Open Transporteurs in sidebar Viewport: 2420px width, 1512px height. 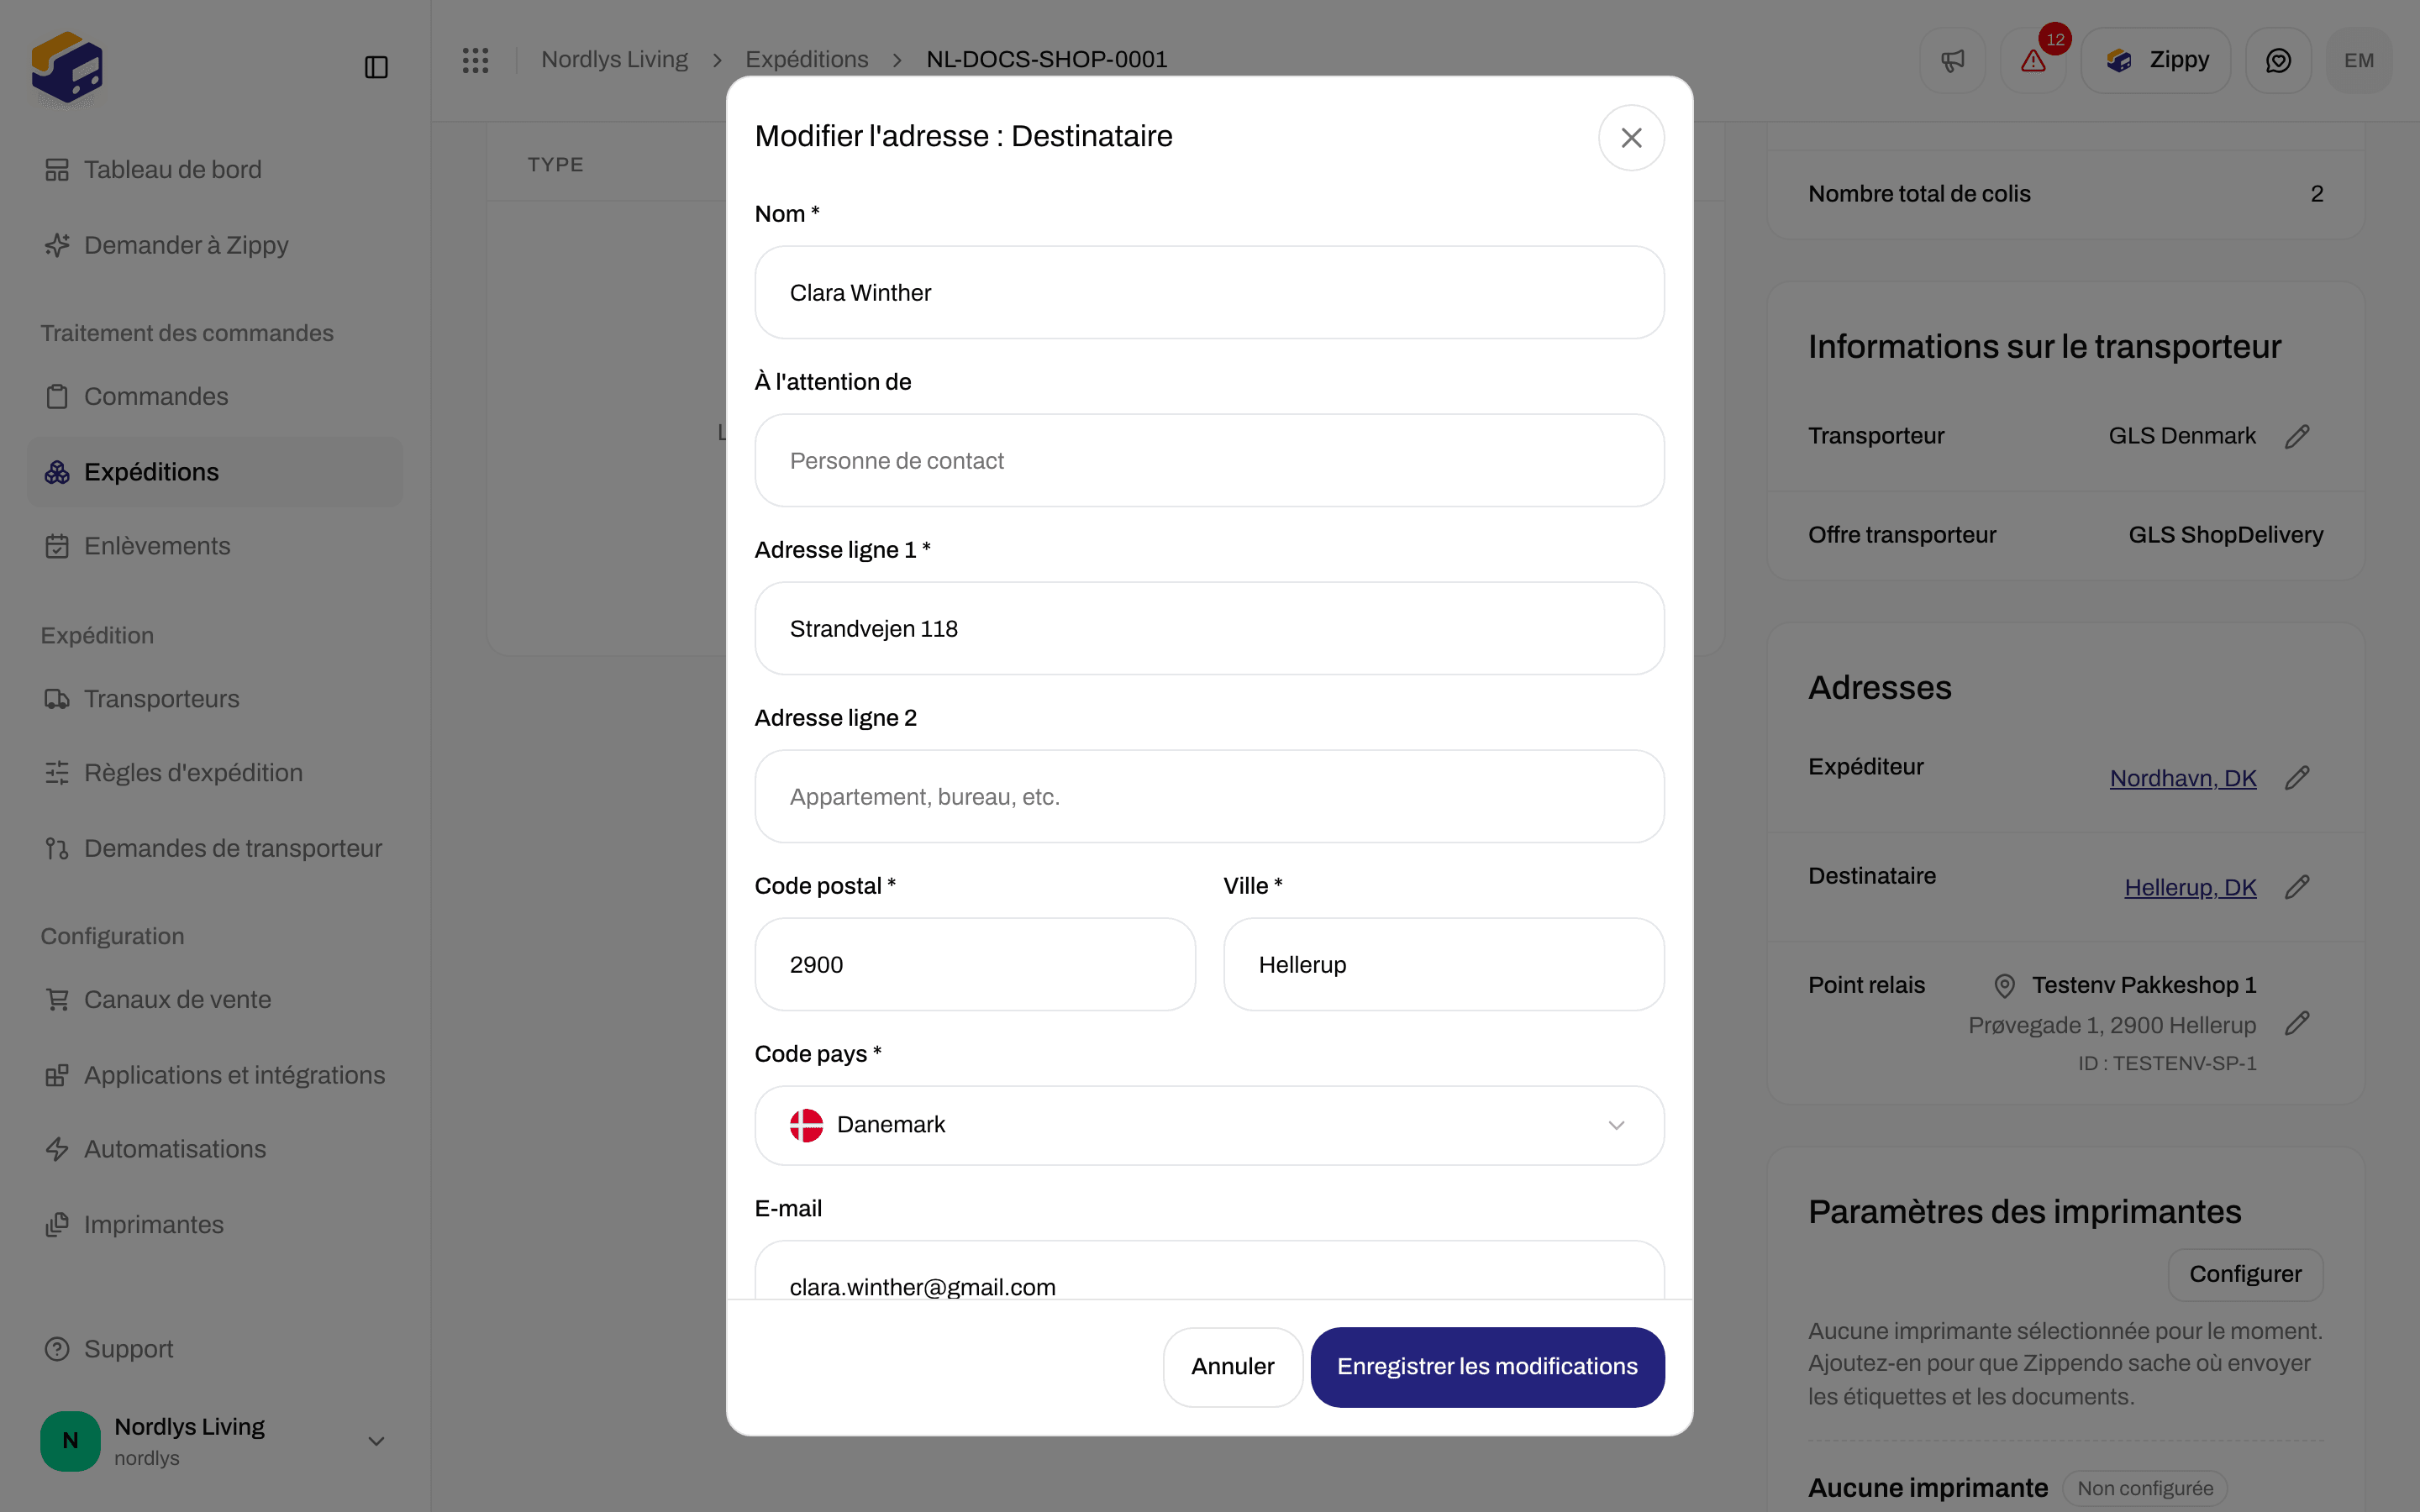pyautogui.click(x=214, y=699)
